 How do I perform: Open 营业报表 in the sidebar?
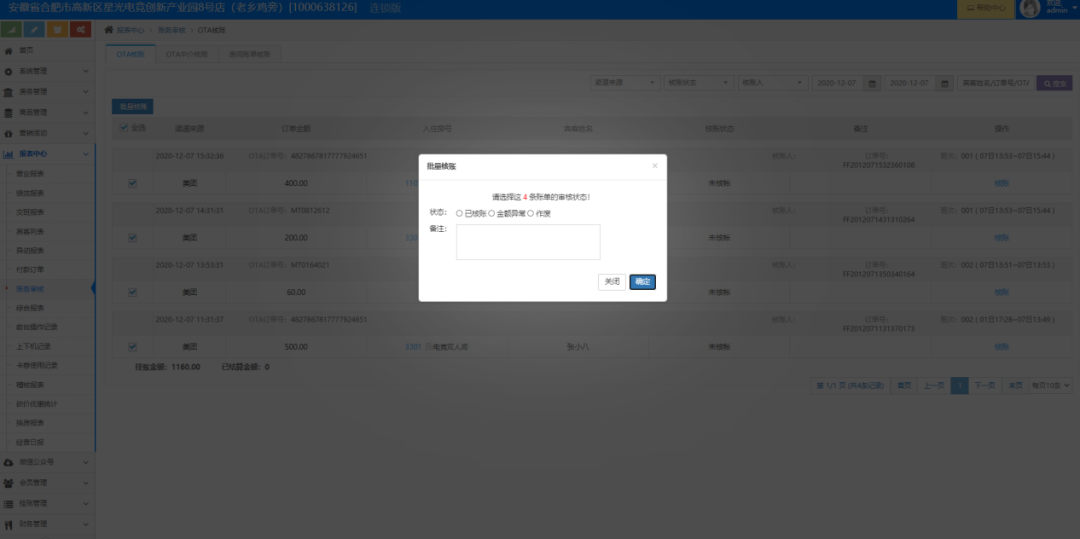(x=30, y=174)
